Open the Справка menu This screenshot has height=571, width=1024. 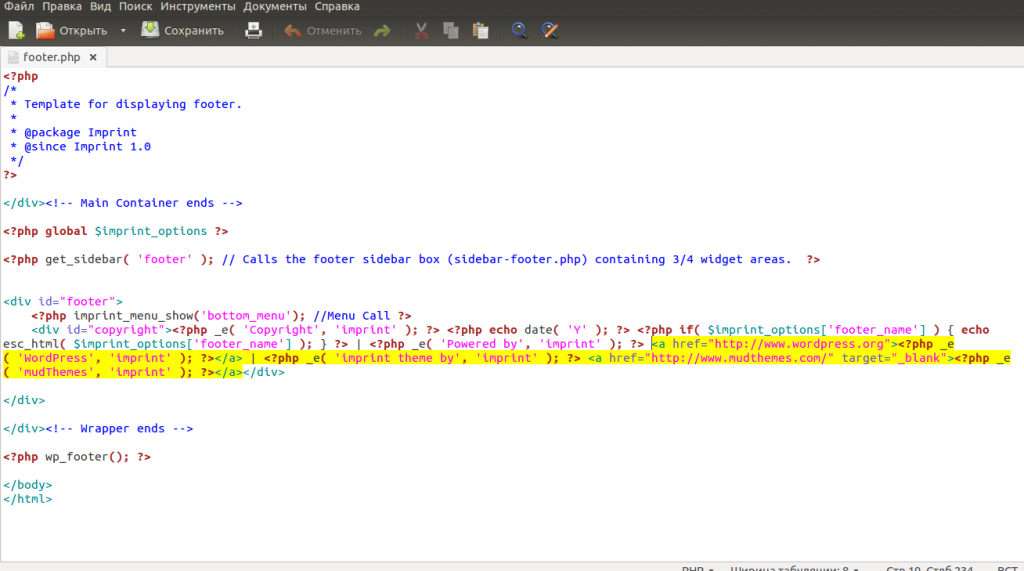[x=337, y=6]
